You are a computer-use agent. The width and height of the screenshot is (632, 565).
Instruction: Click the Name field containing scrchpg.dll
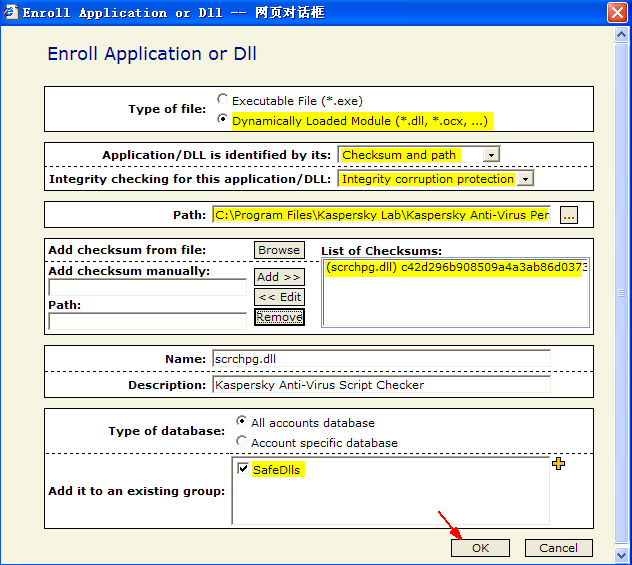[x=381, y=359]
